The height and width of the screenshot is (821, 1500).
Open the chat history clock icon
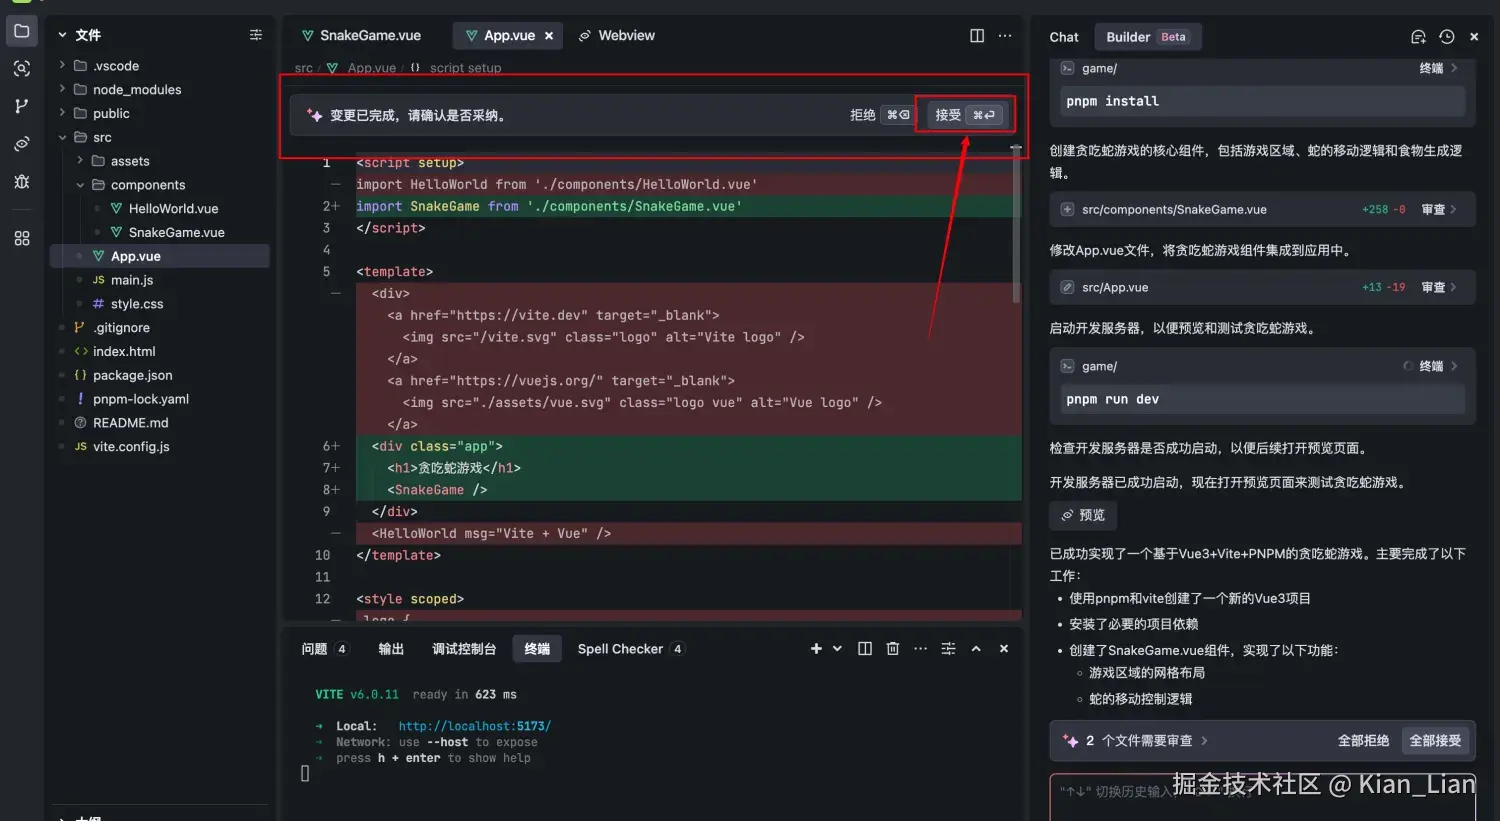click(x=1446, y=37)
